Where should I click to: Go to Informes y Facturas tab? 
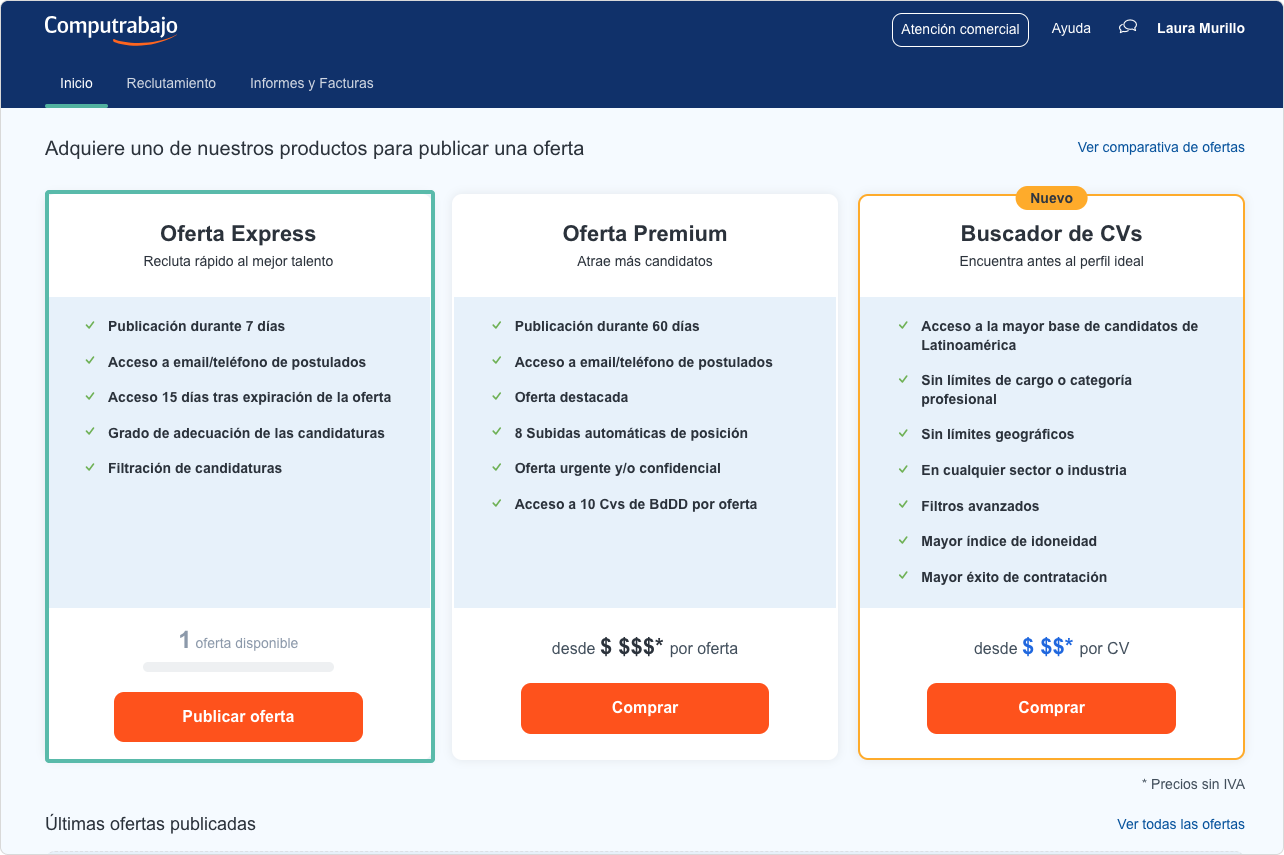click(x=311, y=83)
